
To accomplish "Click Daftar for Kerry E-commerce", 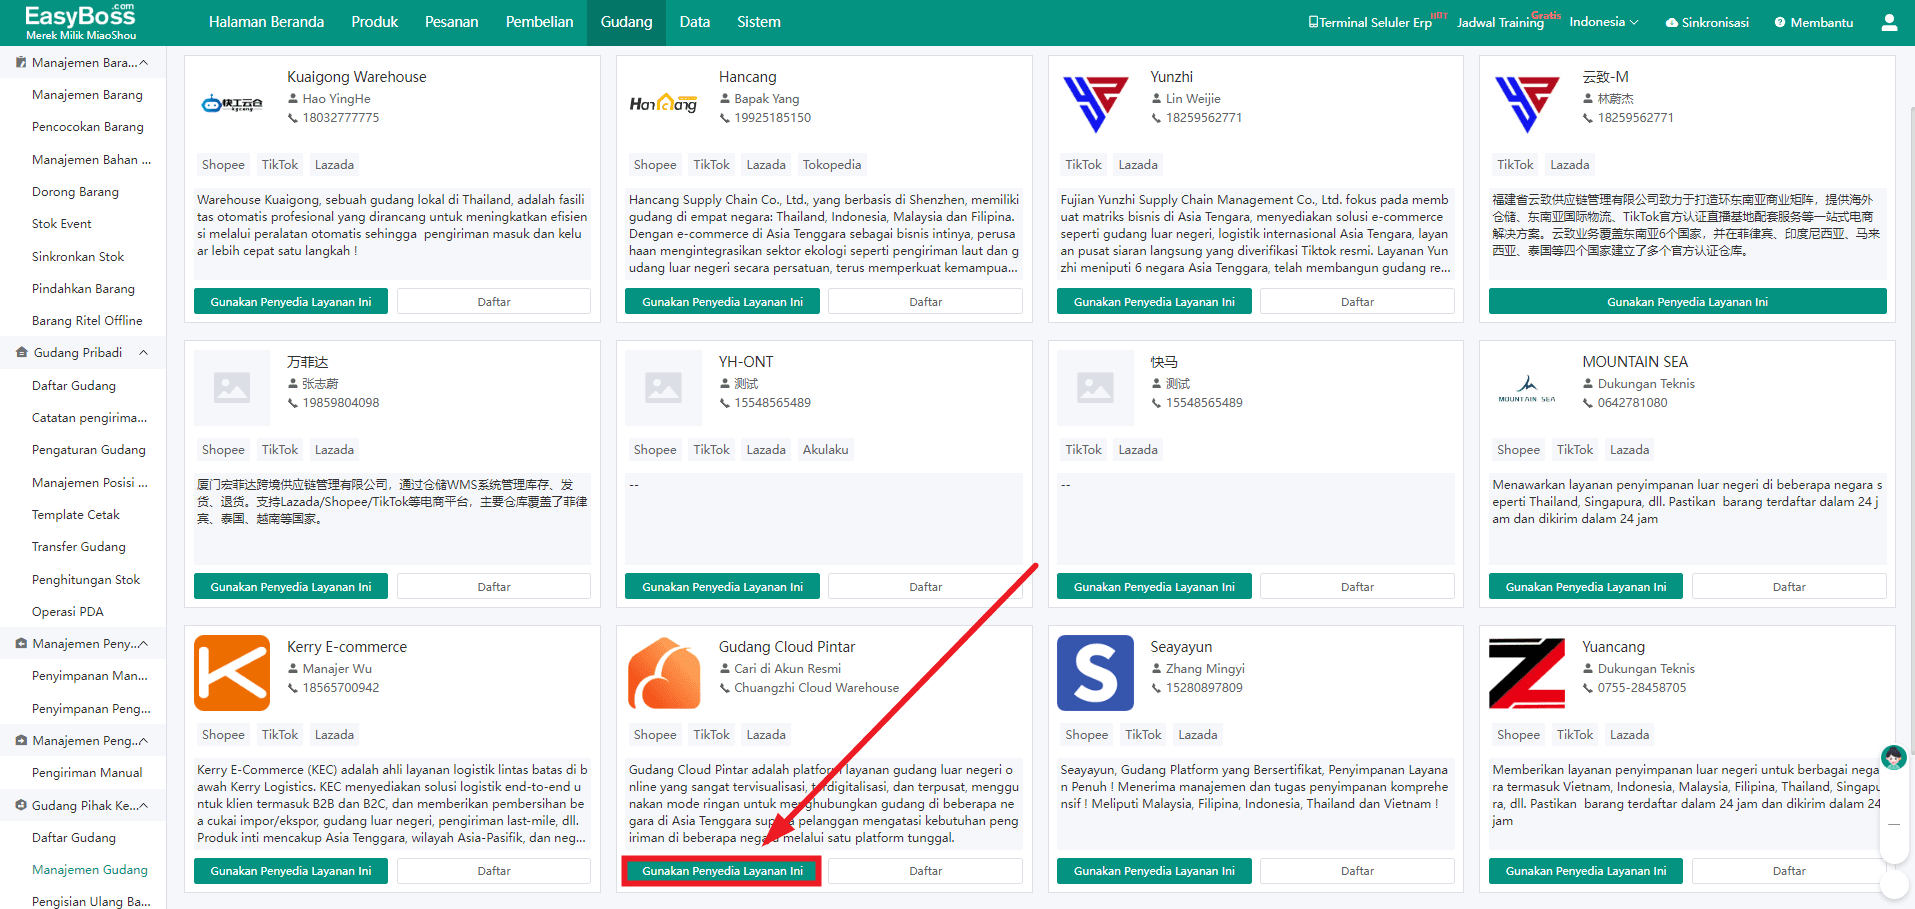I will (x=494, y=871).
